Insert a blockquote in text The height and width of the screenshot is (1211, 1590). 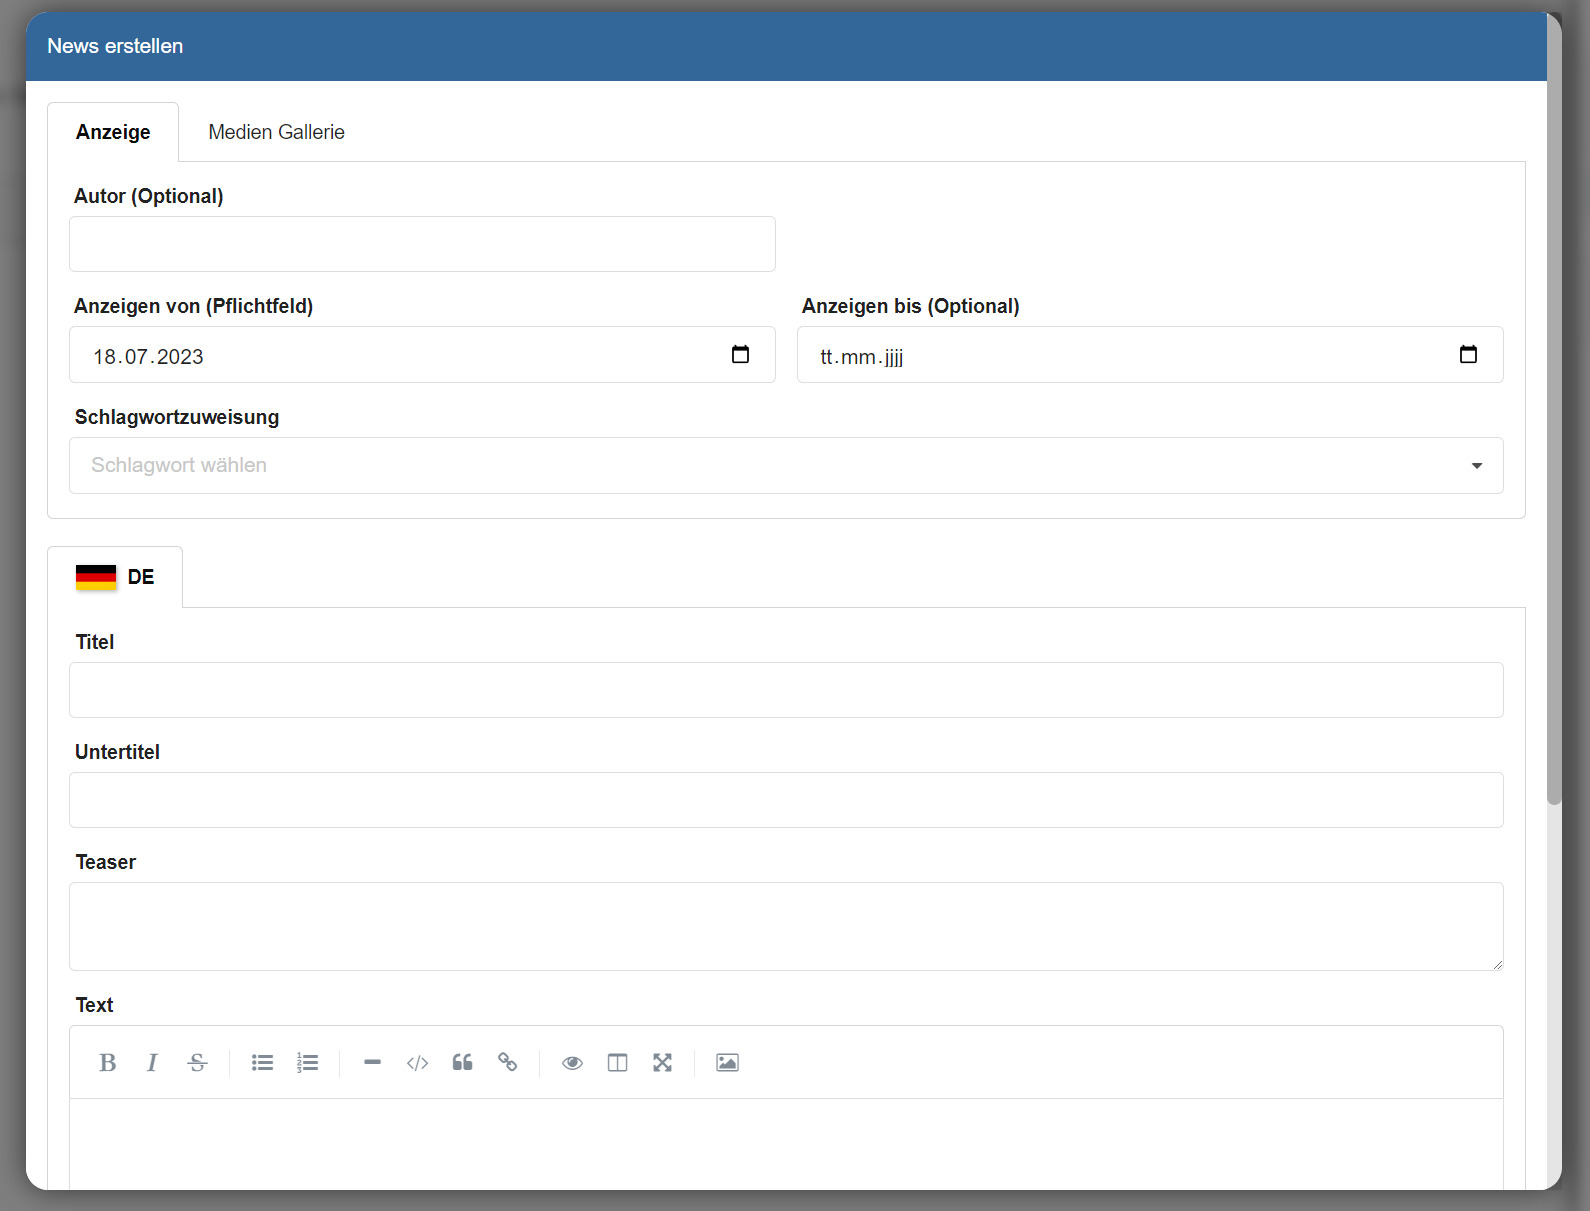pos(462,1063)
